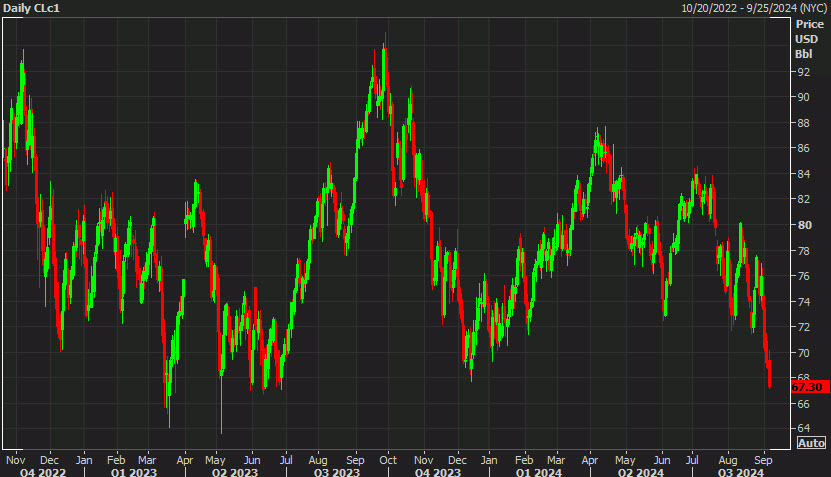Click the Price axis heading

click(x=810, y=24)
